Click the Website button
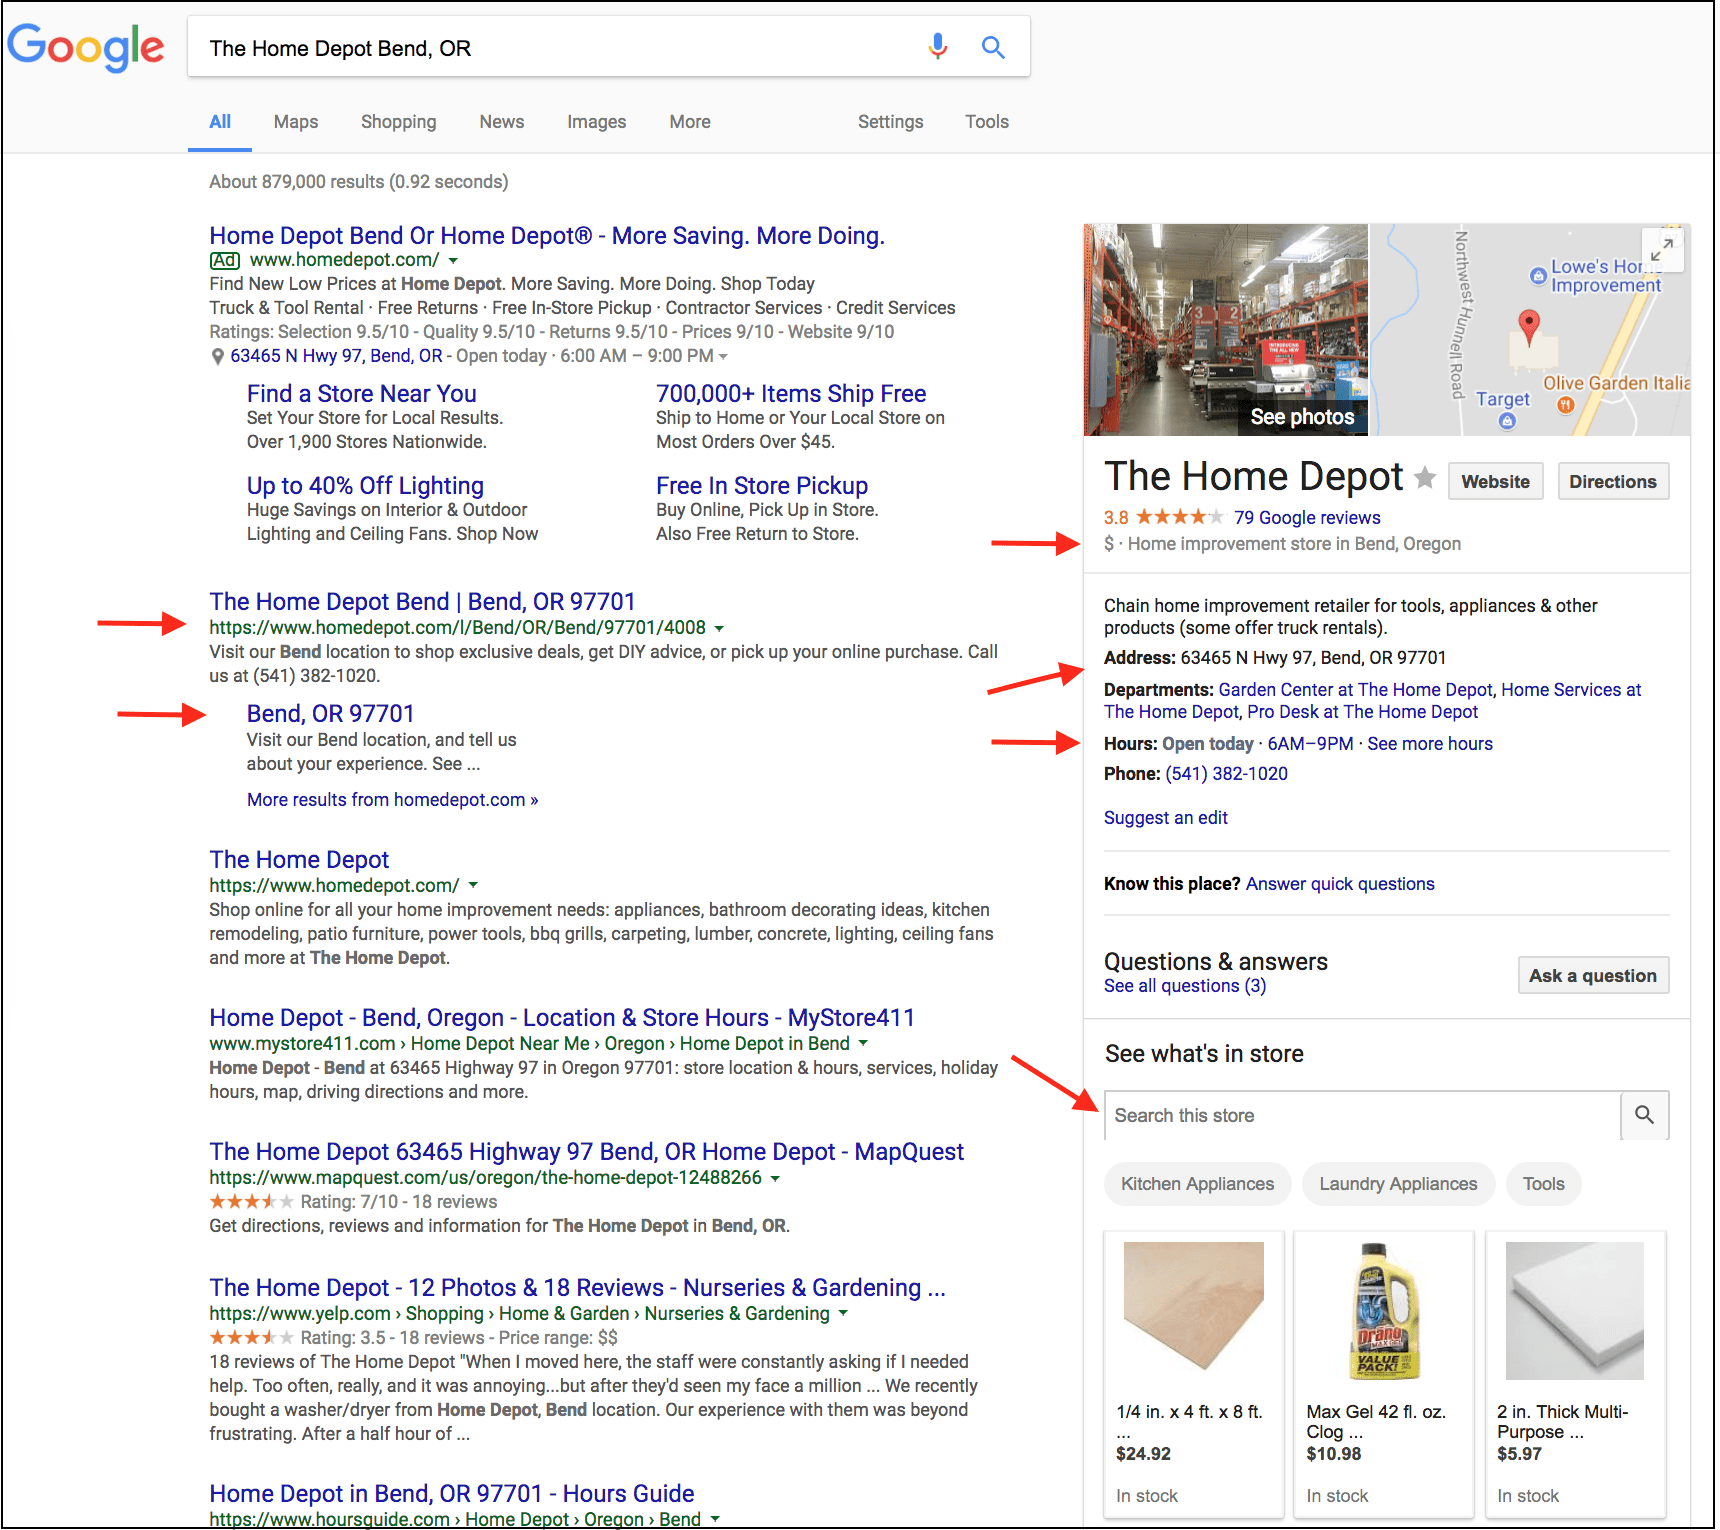 (1495, 482)
